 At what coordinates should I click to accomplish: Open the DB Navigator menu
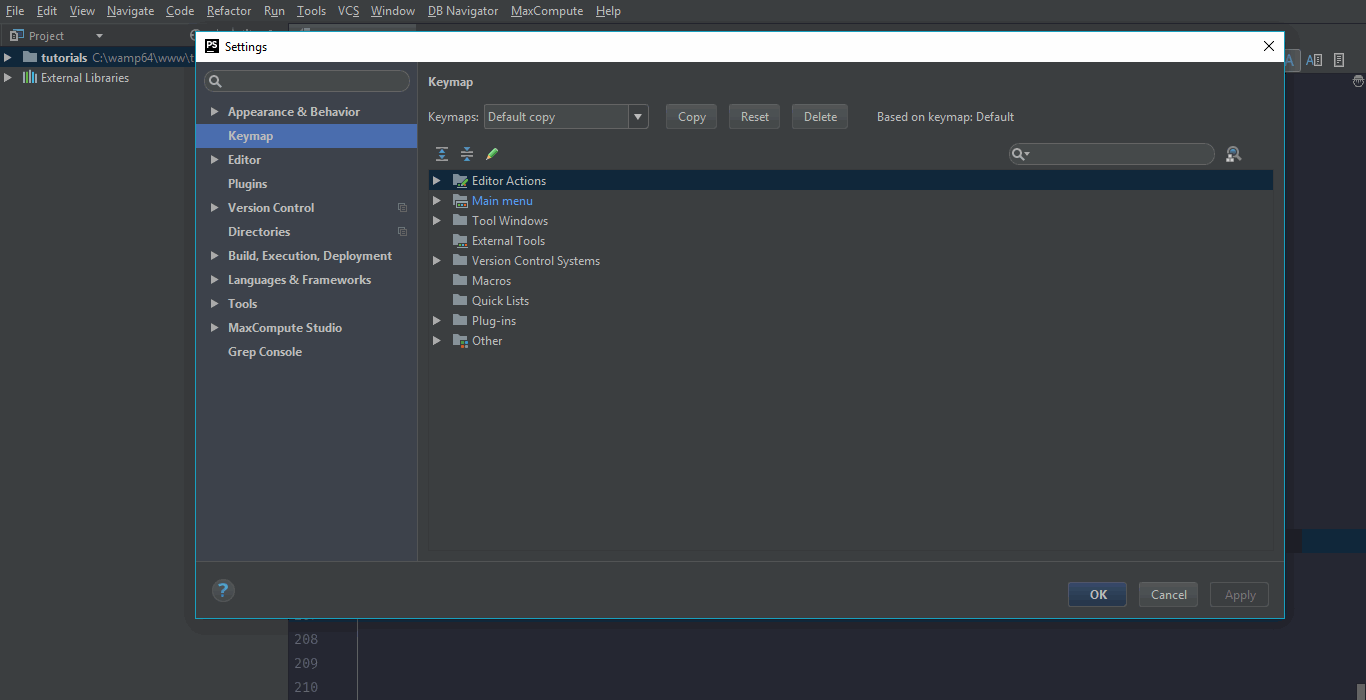click(x=462, y=11)
